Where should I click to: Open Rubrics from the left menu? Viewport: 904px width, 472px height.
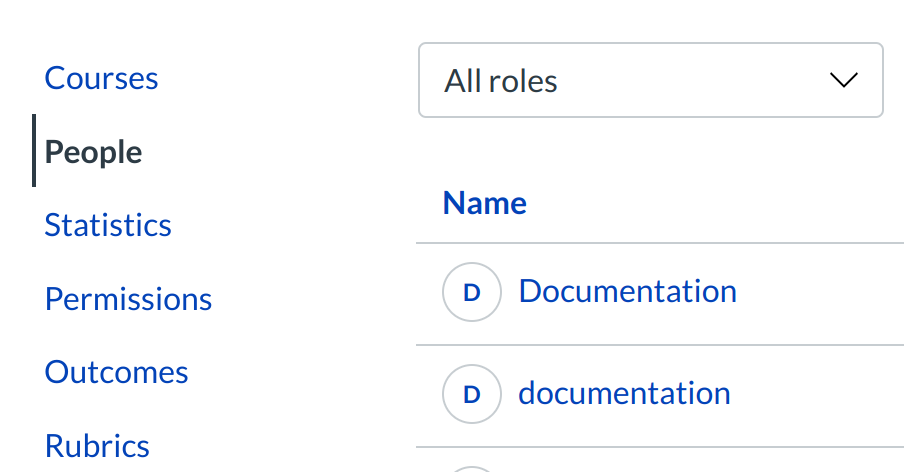[x=97, y=445]
